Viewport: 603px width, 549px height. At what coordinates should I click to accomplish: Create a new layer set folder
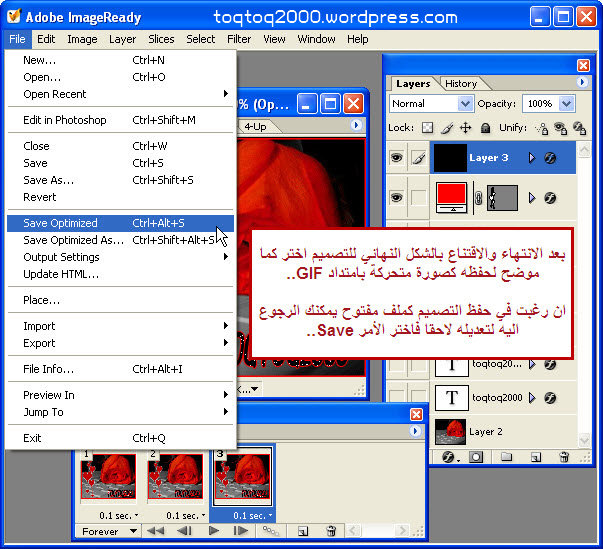[x=506, y=458]
